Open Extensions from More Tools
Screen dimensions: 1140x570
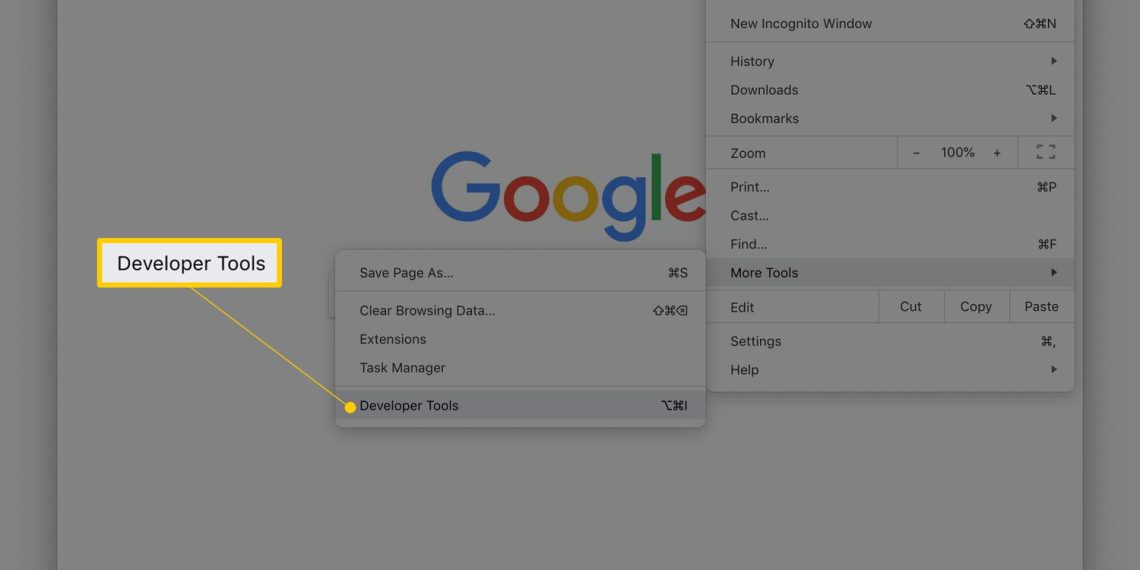click(x=520, y=340)
